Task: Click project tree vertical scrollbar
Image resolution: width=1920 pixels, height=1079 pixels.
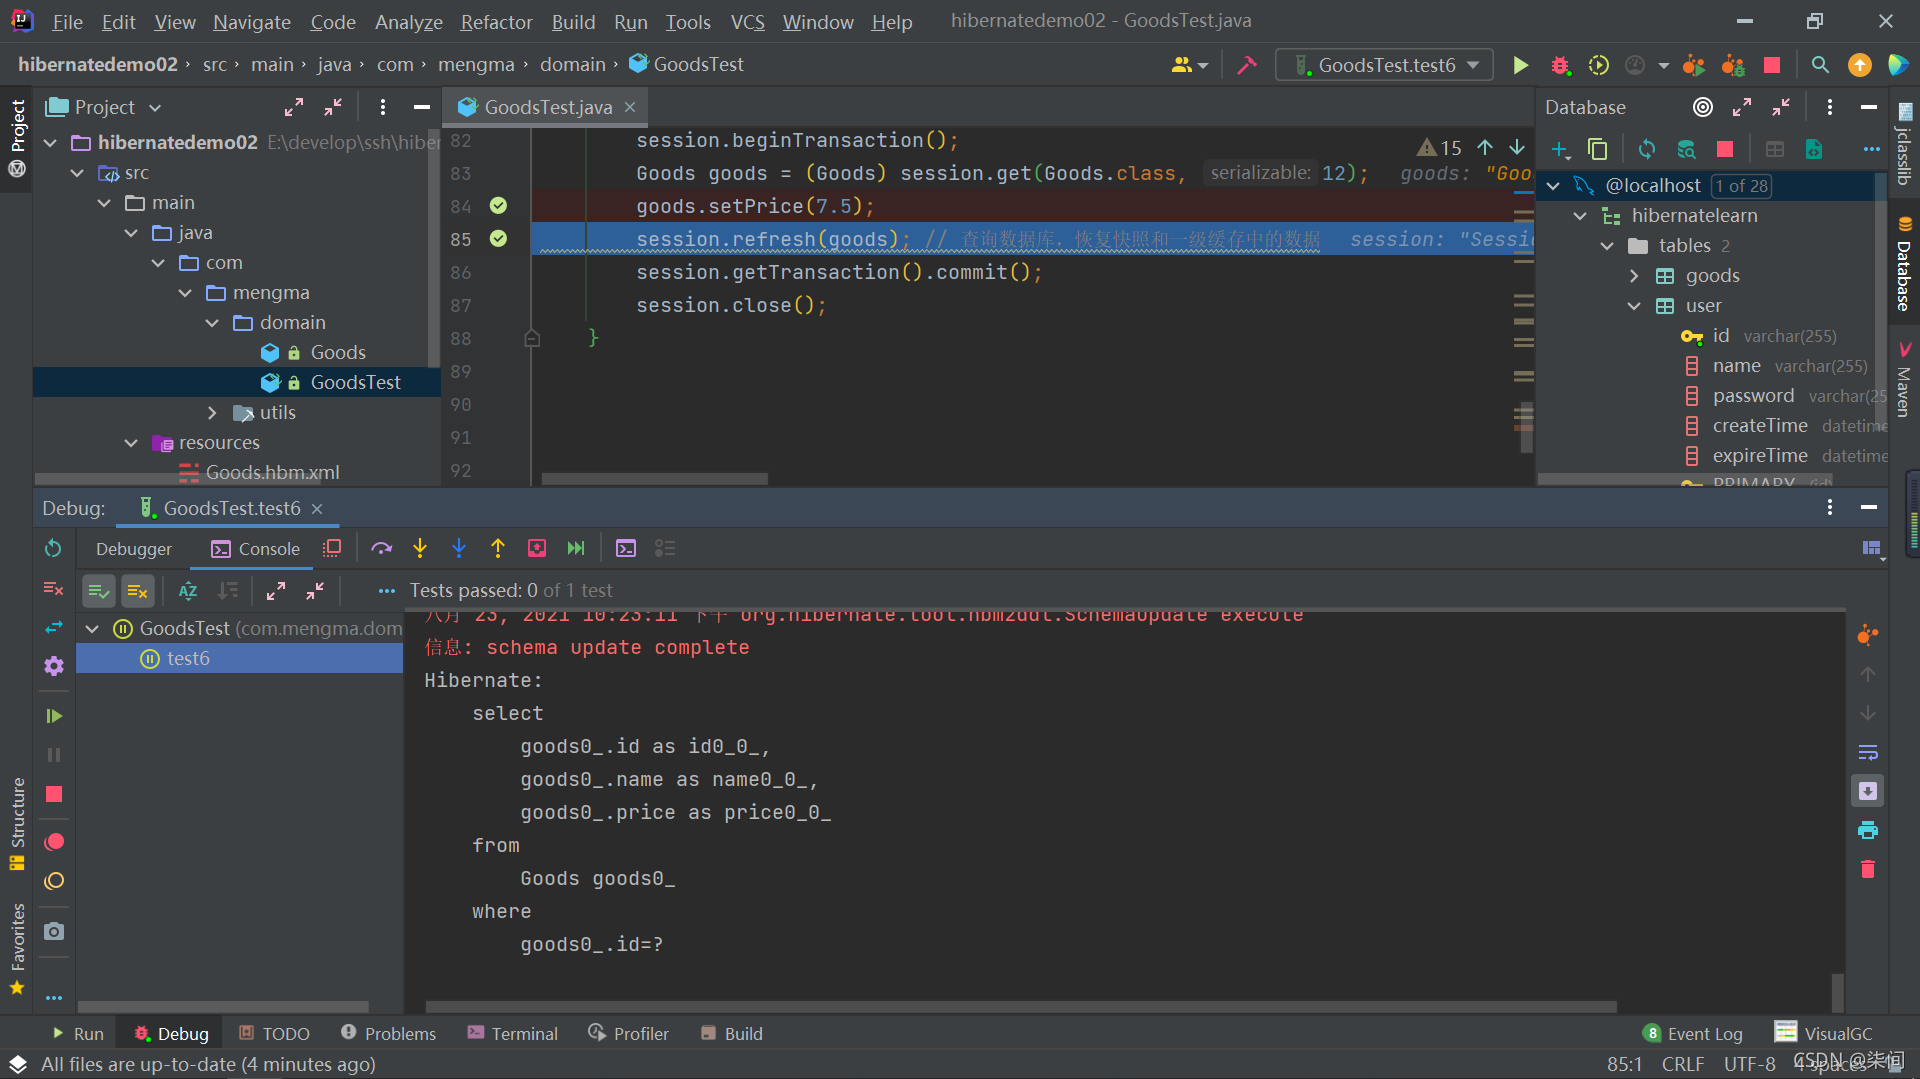Action: click(x=434, y=247)
